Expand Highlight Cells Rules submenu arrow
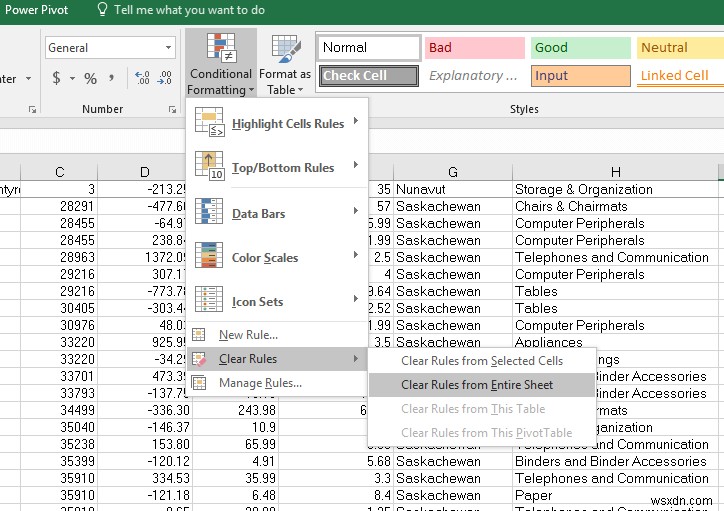The image size is (724, 511). coord(356,121)
